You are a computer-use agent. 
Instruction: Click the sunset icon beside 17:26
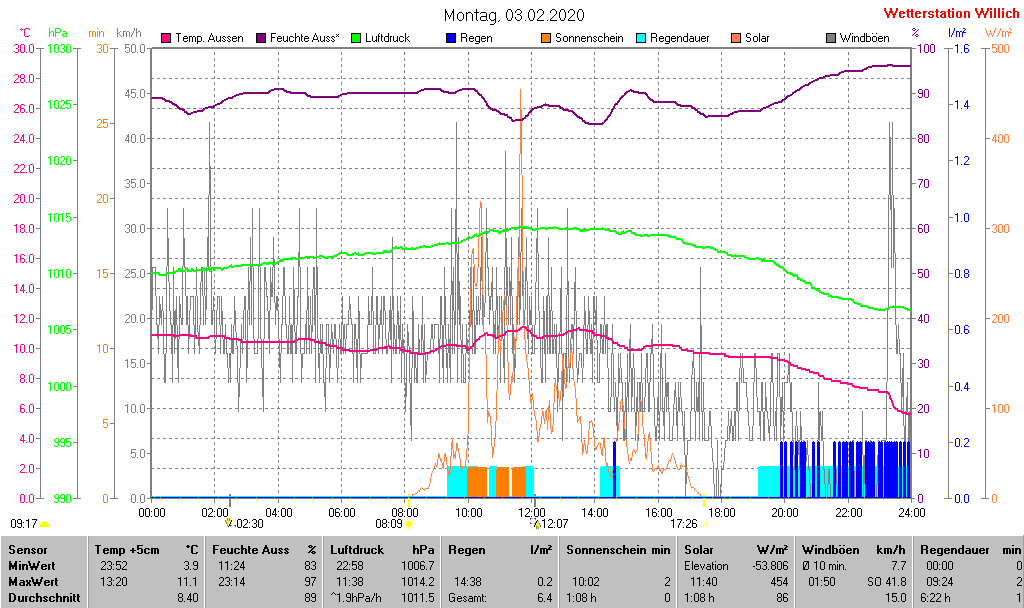(704, 524)
